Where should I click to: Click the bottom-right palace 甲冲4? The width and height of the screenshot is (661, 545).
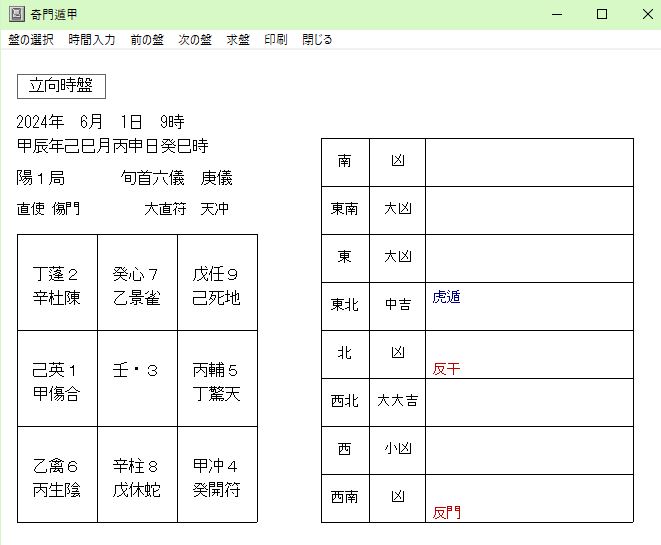pyautogui.click(x=217, y=477)
